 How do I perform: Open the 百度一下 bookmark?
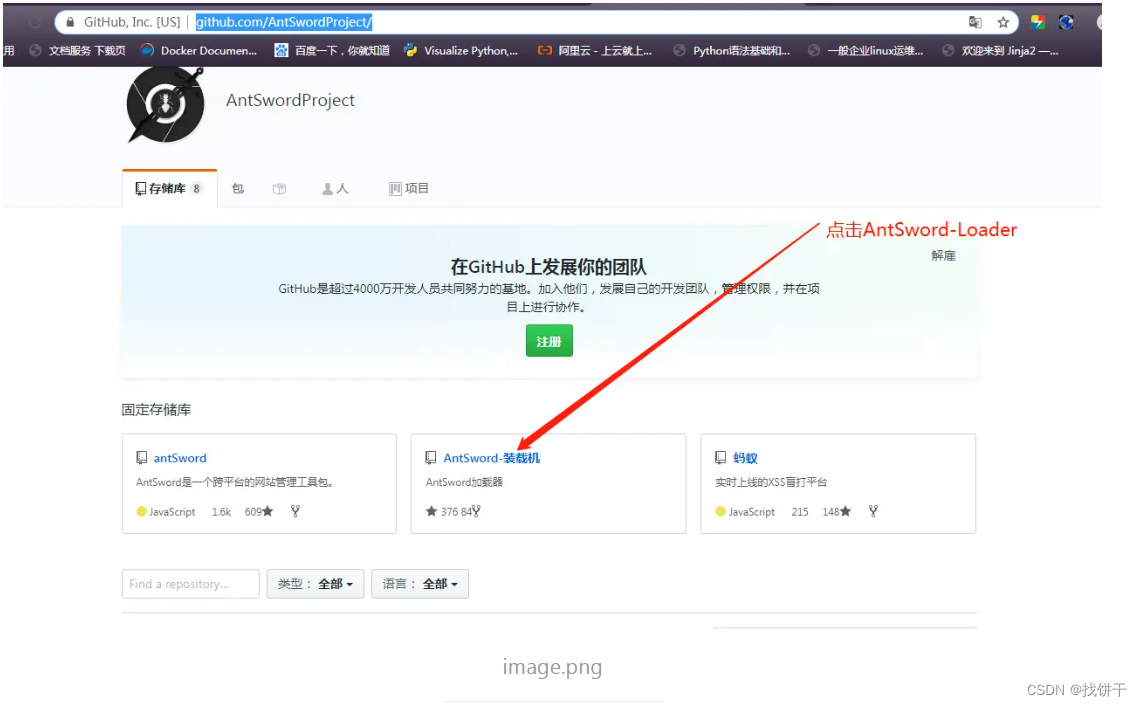[331, 51]
